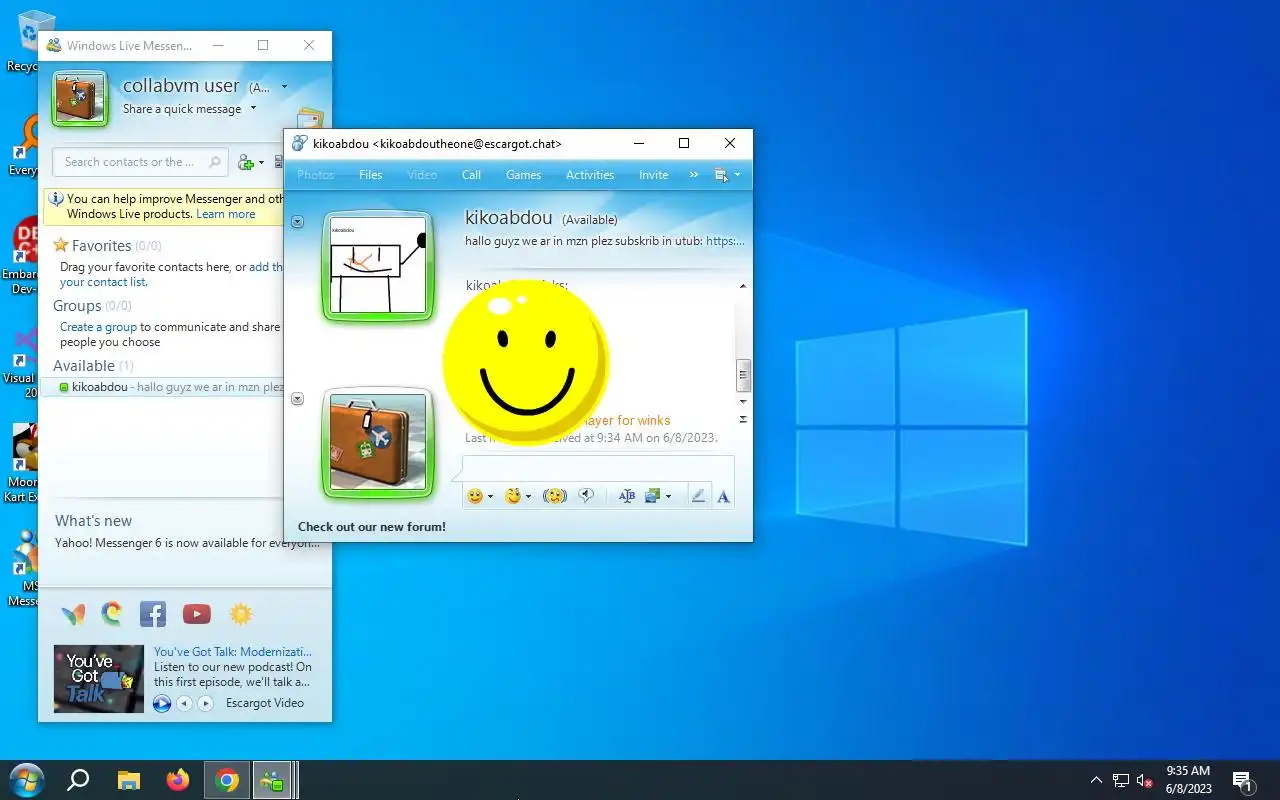Click the chat message input box

point(598,470)
